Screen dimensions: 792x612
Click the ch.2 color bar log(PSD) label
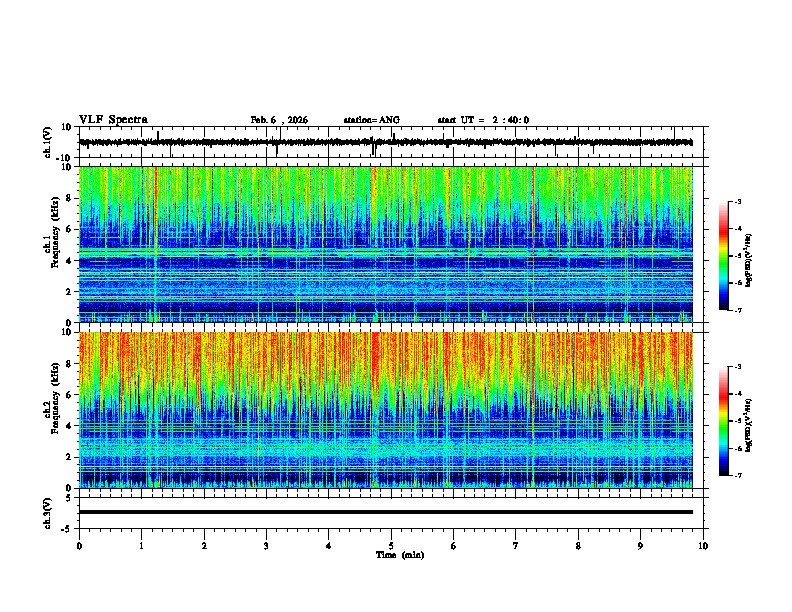pyautogui.click(x=749, y=426)
